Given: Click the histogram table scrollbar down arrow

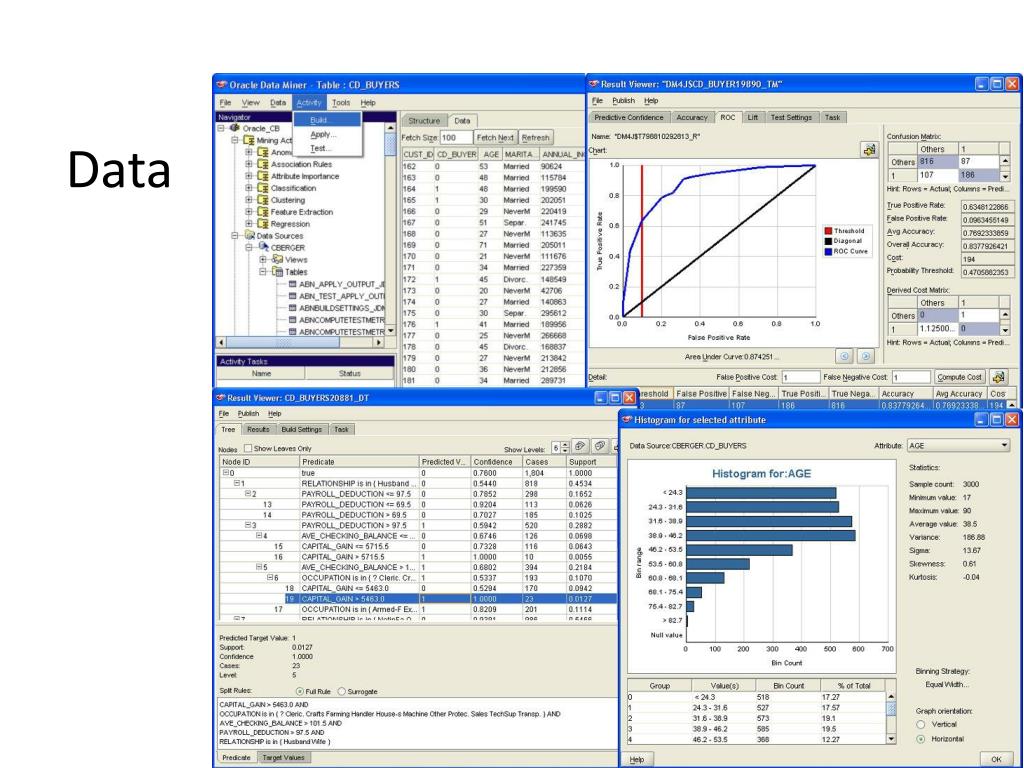Looking at the screenshot, I should [x=891, y=739].
